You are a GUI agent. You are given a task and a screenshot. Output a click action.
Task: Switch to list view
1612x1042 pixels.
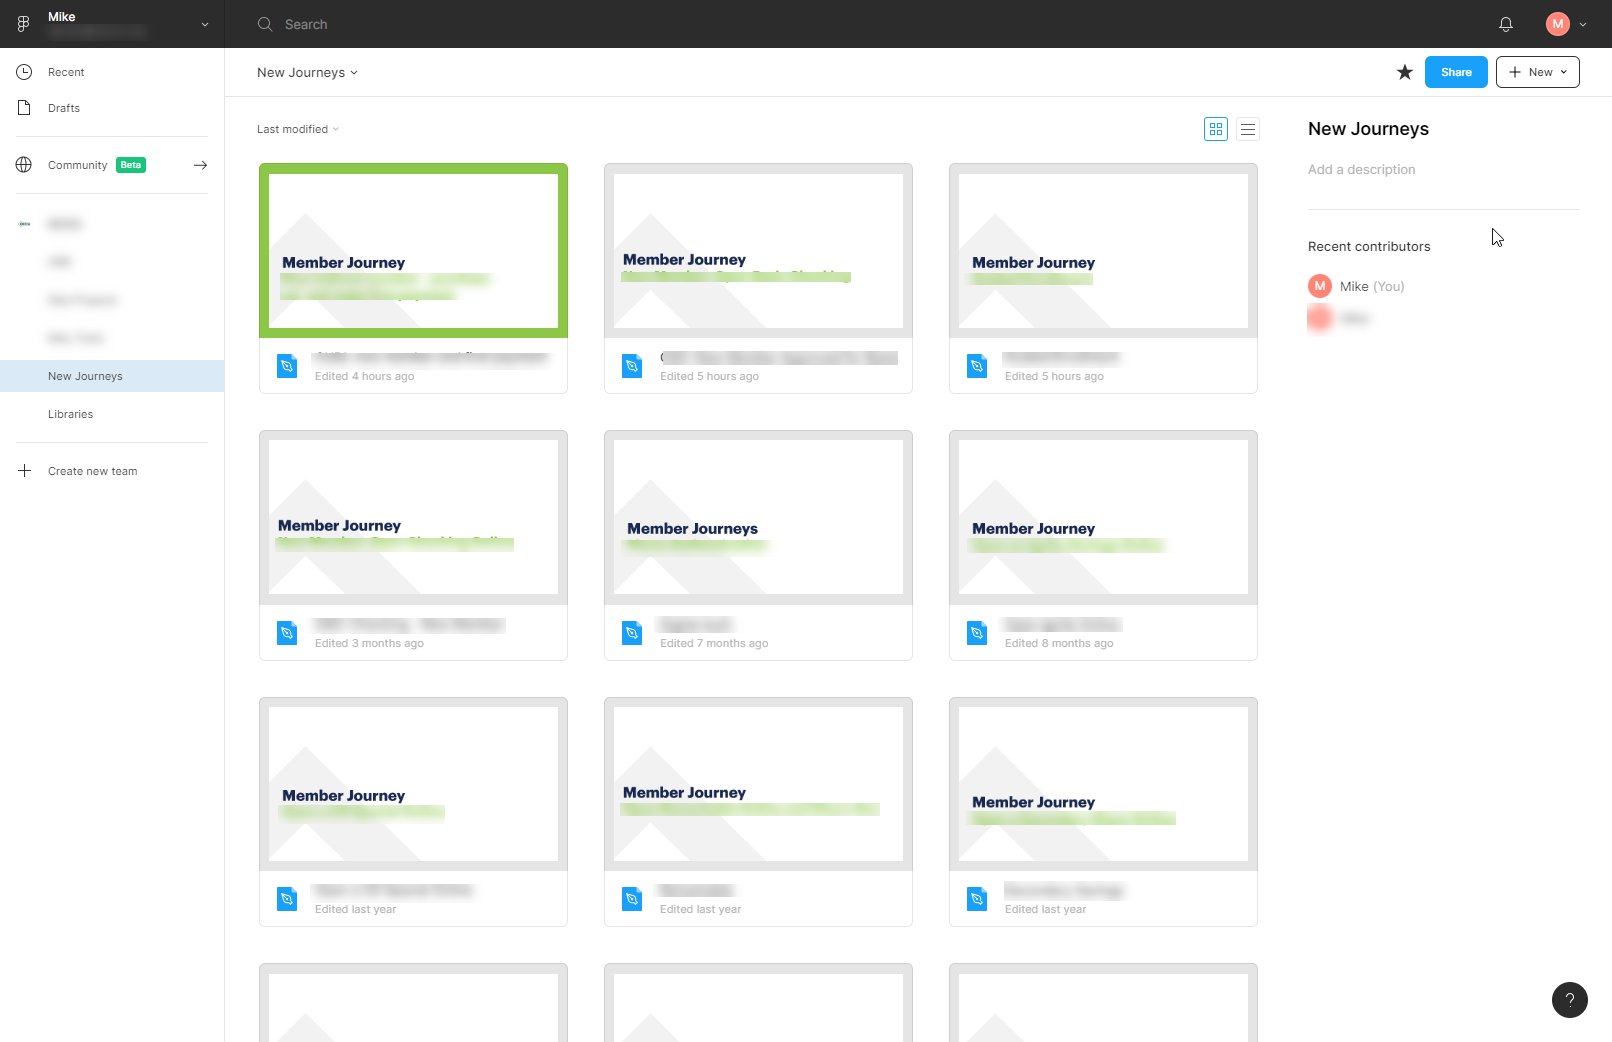(x=1247, y=129)
